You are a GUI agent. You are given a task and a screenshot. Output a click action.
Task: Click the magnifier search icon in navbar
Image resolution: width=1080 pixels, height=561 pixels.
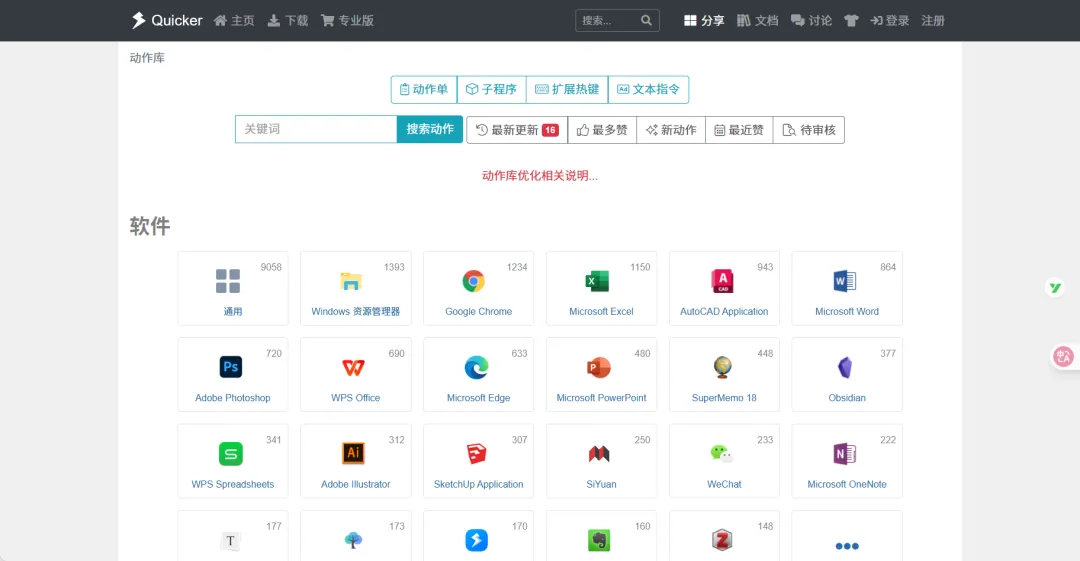[x=646, y=21]
